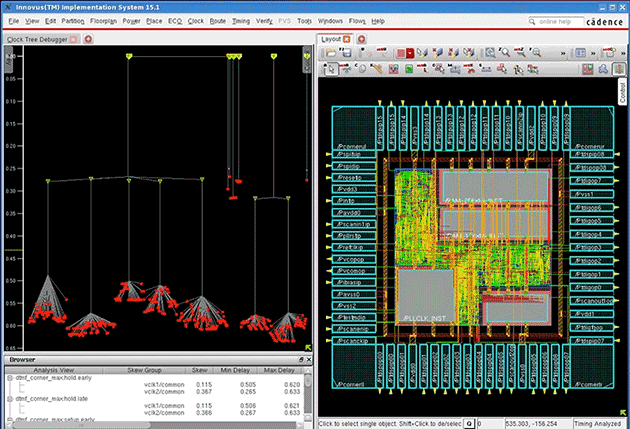This screenshot has width=630, height=429.
Task: Open the Power menu
Action: click(131, 21)
